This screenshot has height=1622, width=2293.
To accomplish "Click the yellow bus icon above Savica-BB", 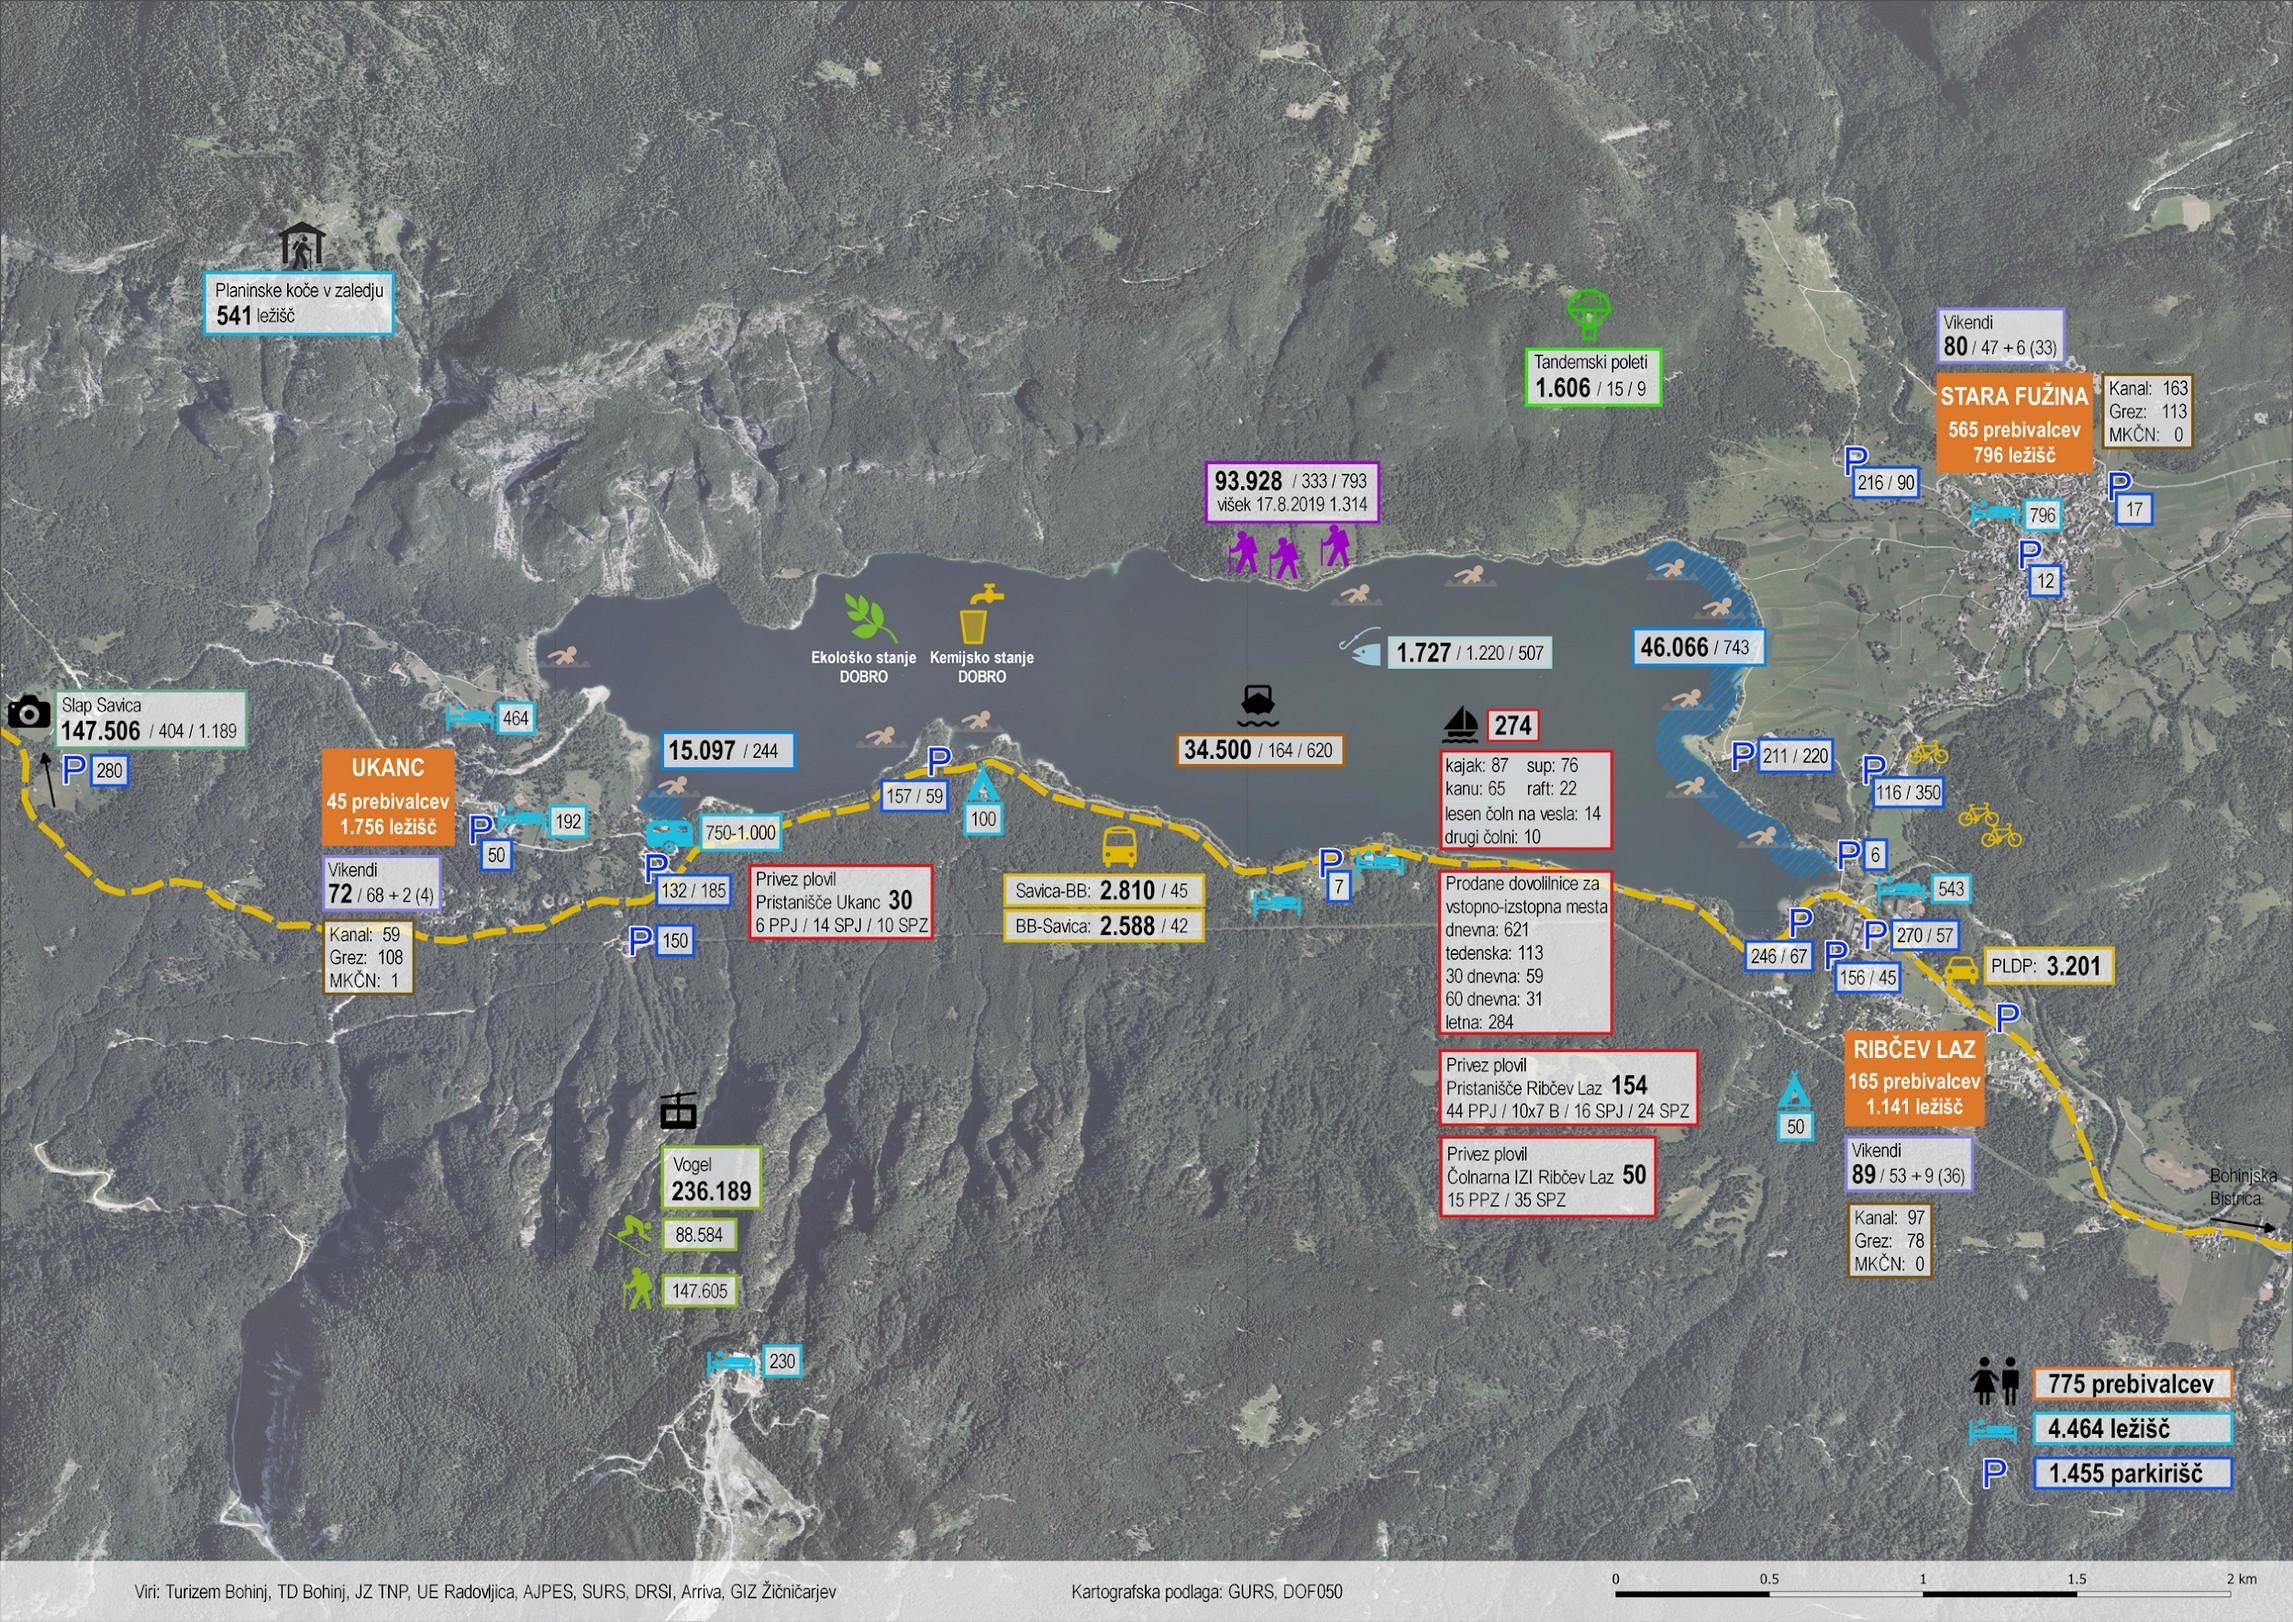I will click(x=1119, y=846).
